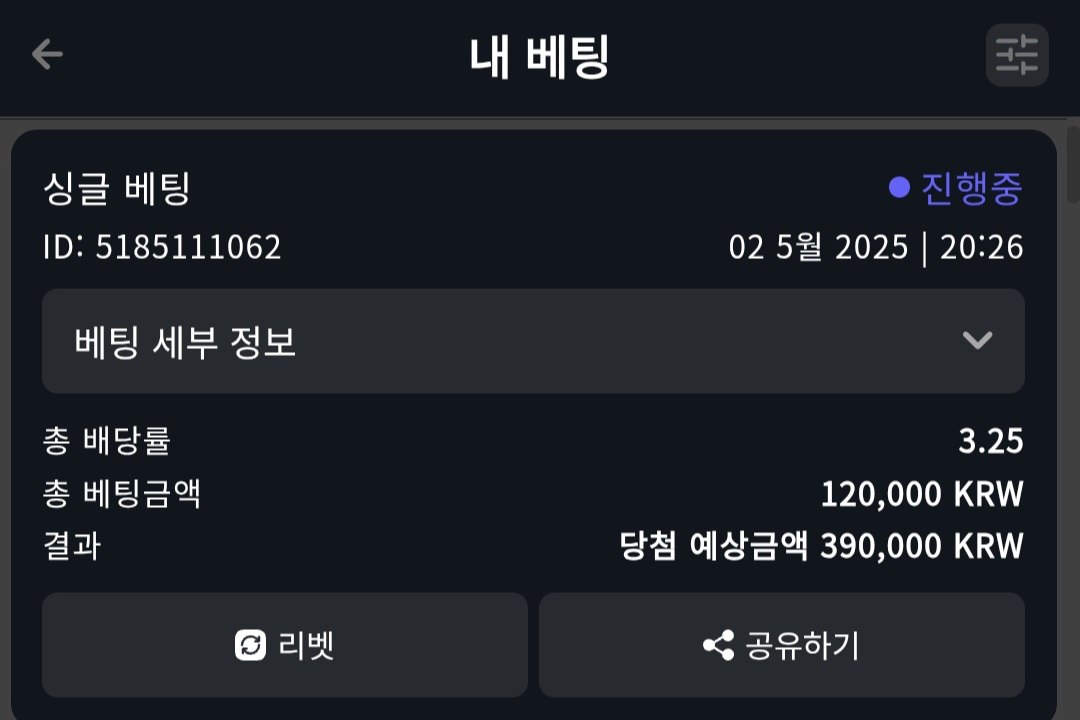Viewport: 1080px width, 720px height.
Task: Click the date 02 5월 2025
Action: (818, 247)
